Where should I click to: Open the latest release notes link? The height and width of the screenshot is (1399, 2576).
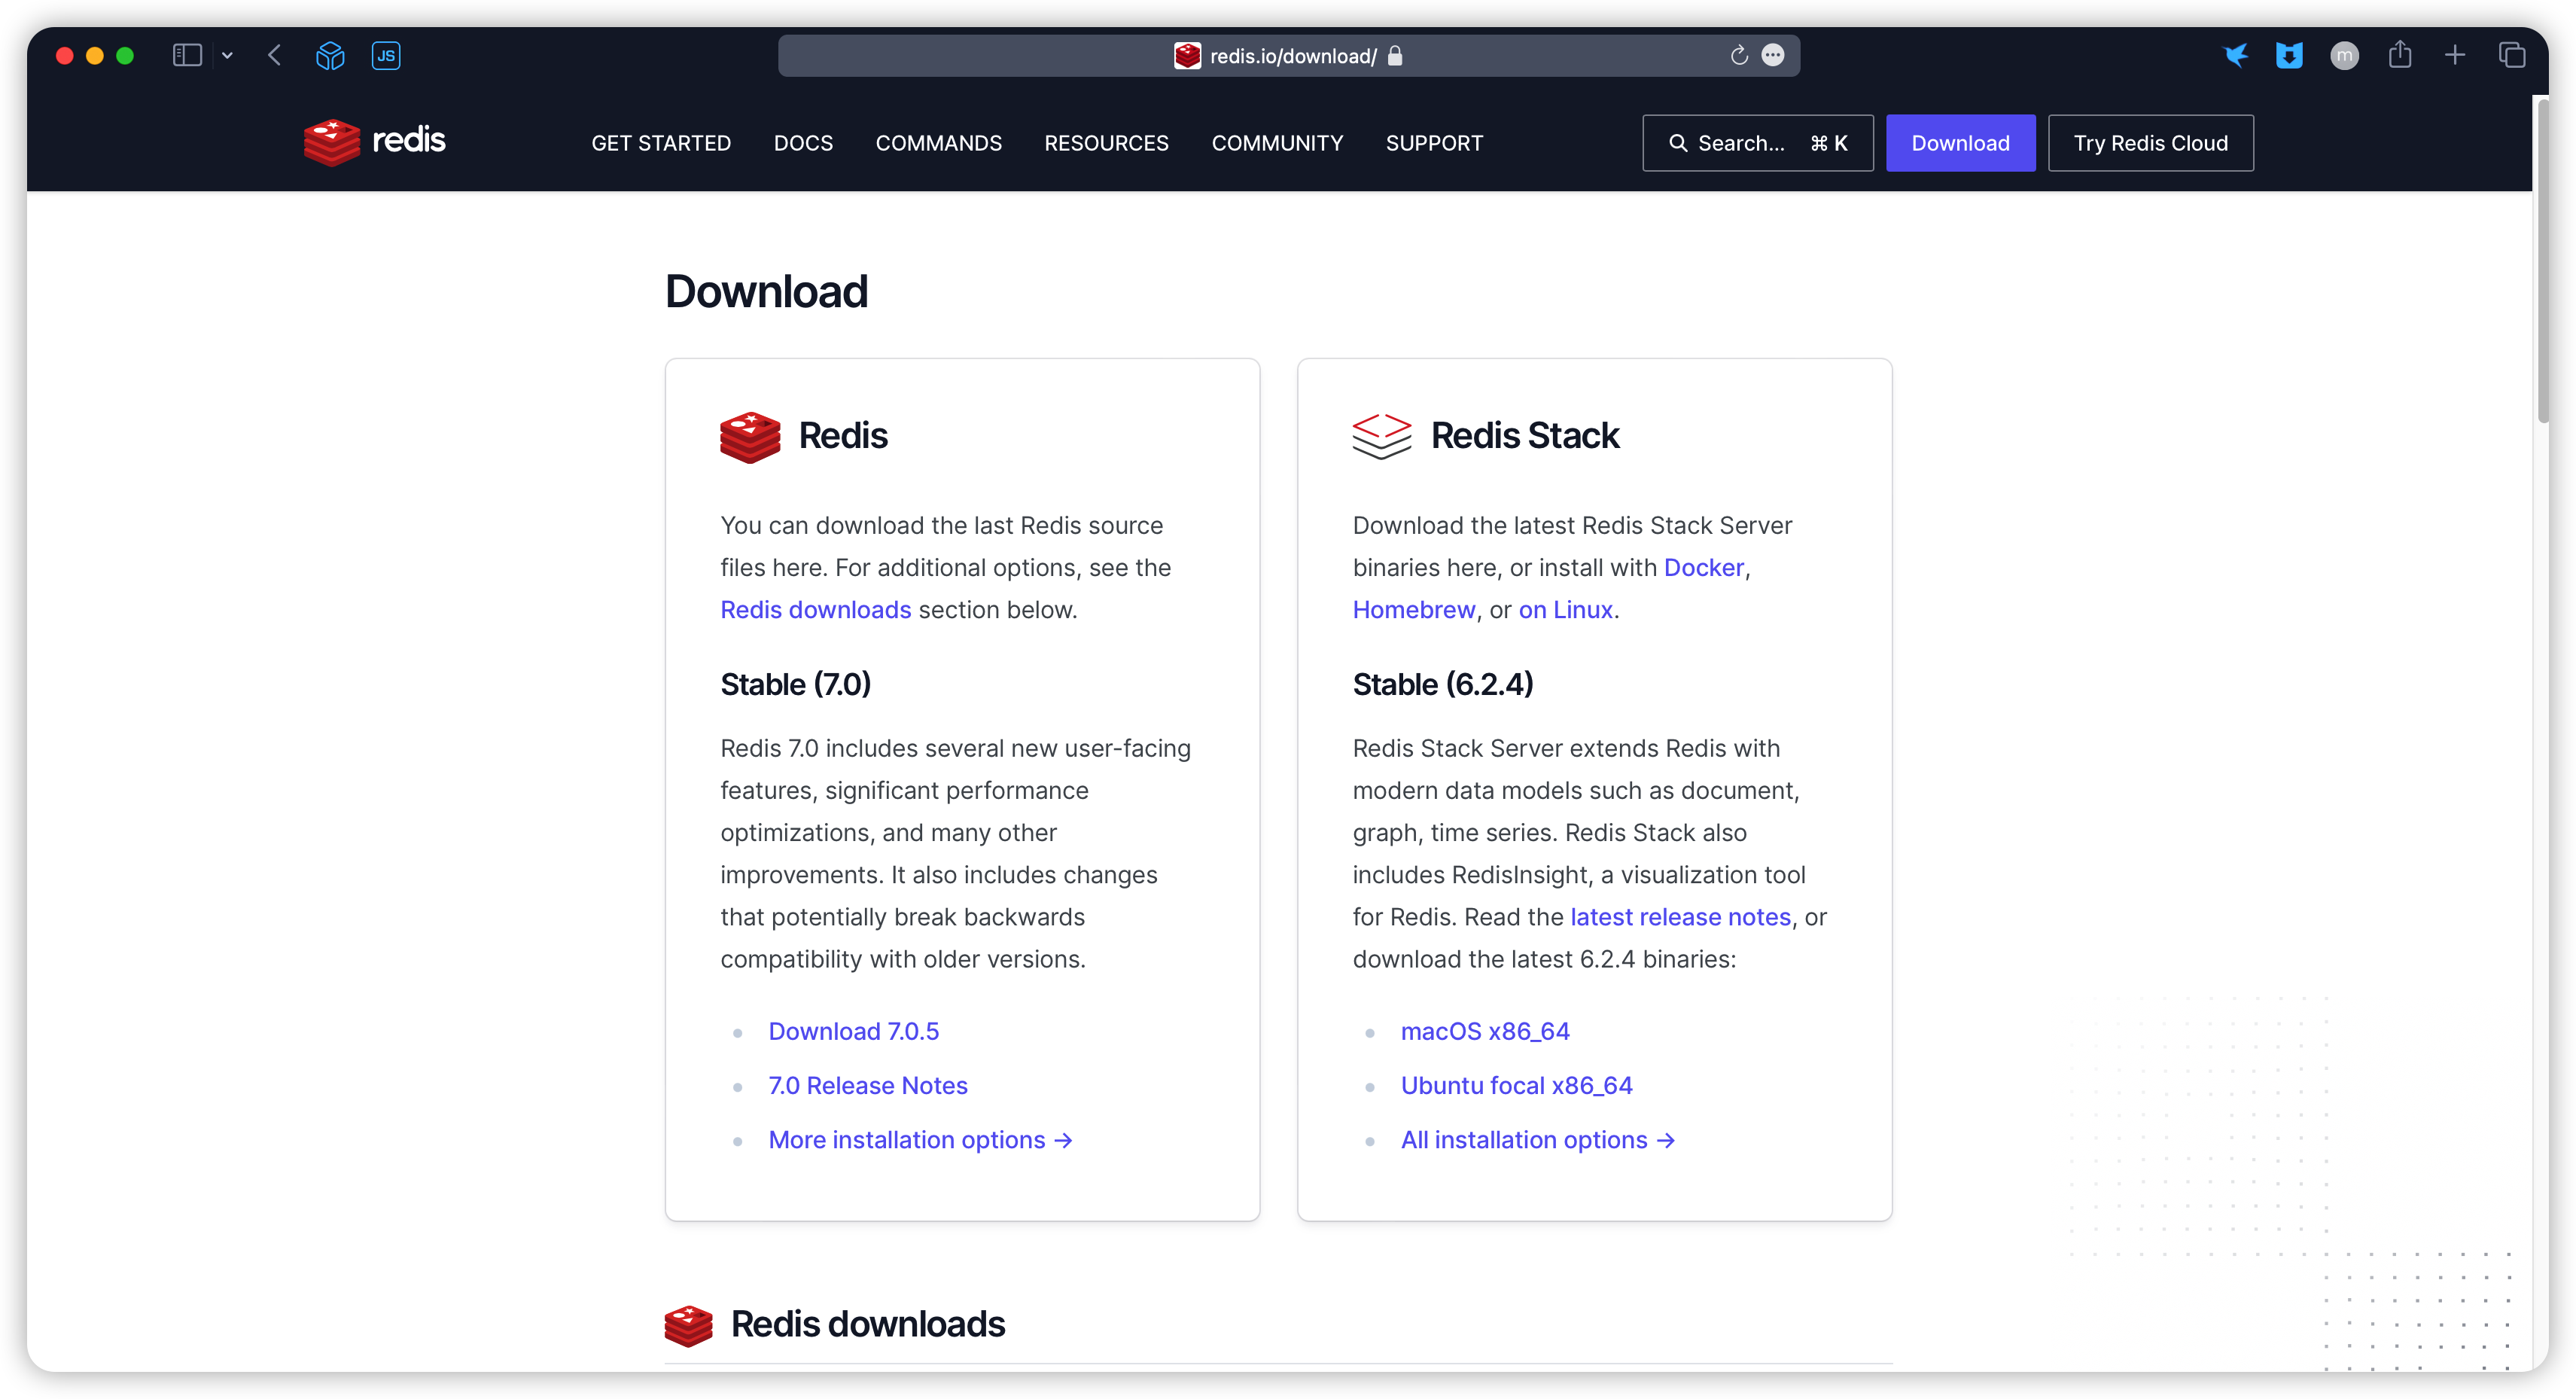tap(1680, 917)
